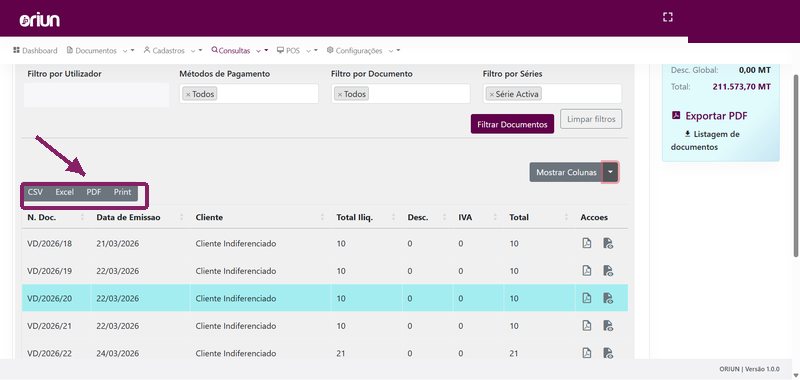The width and height of the screenshot is (800, 380).
Task: Export table as CSV
Action: click(35, 192)
